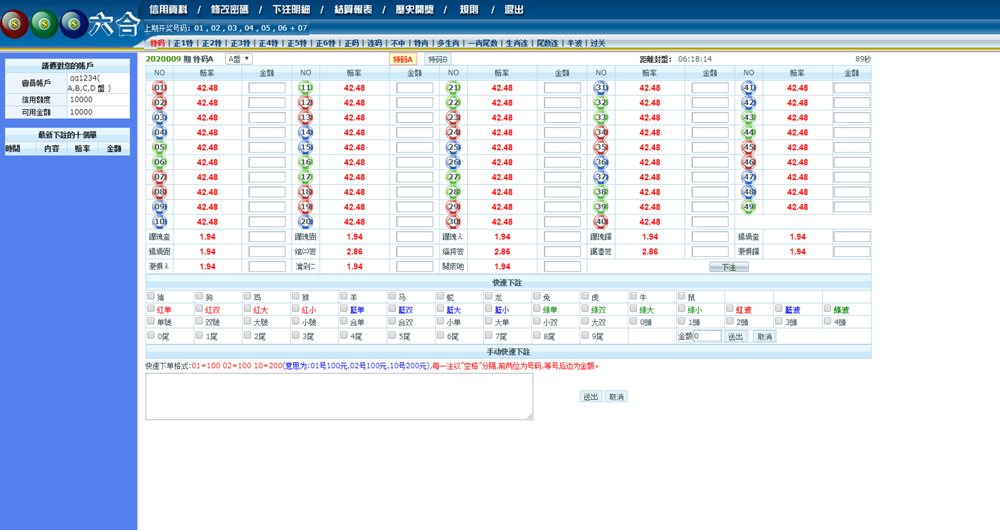Click 取消 below the manual bet textarea
This screenshot has height=530, width=1000.
tap(616, 397)
